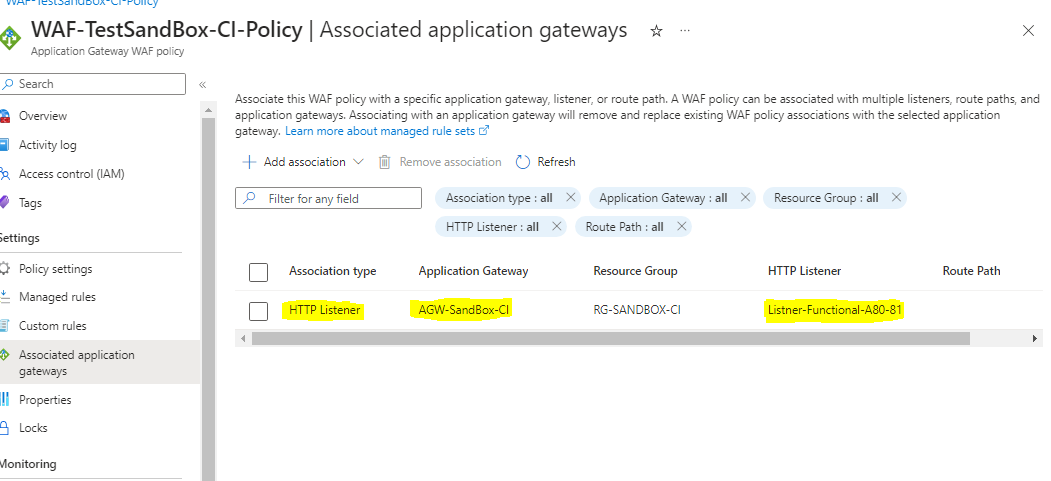Open WAF-TestSandBox-CI-Policy breadcrumb link
The image size is (1051, 481).
82,3
